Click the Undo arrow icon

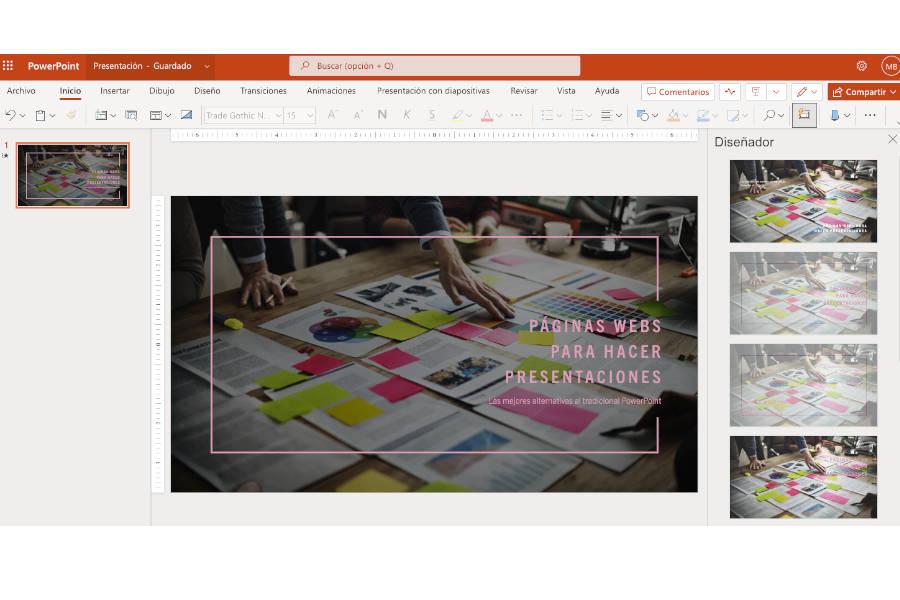(x=10, y=115)
